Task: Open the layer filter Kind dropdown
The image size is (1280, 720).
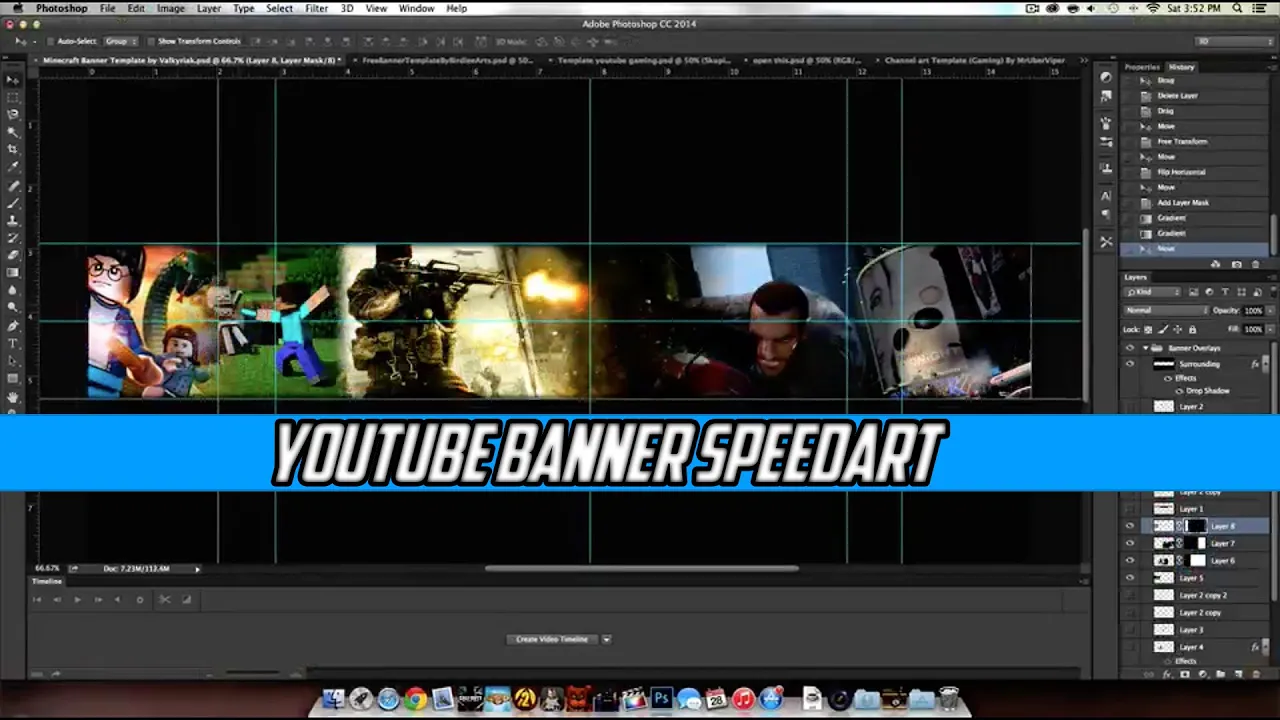Action: pos(1153,292)
